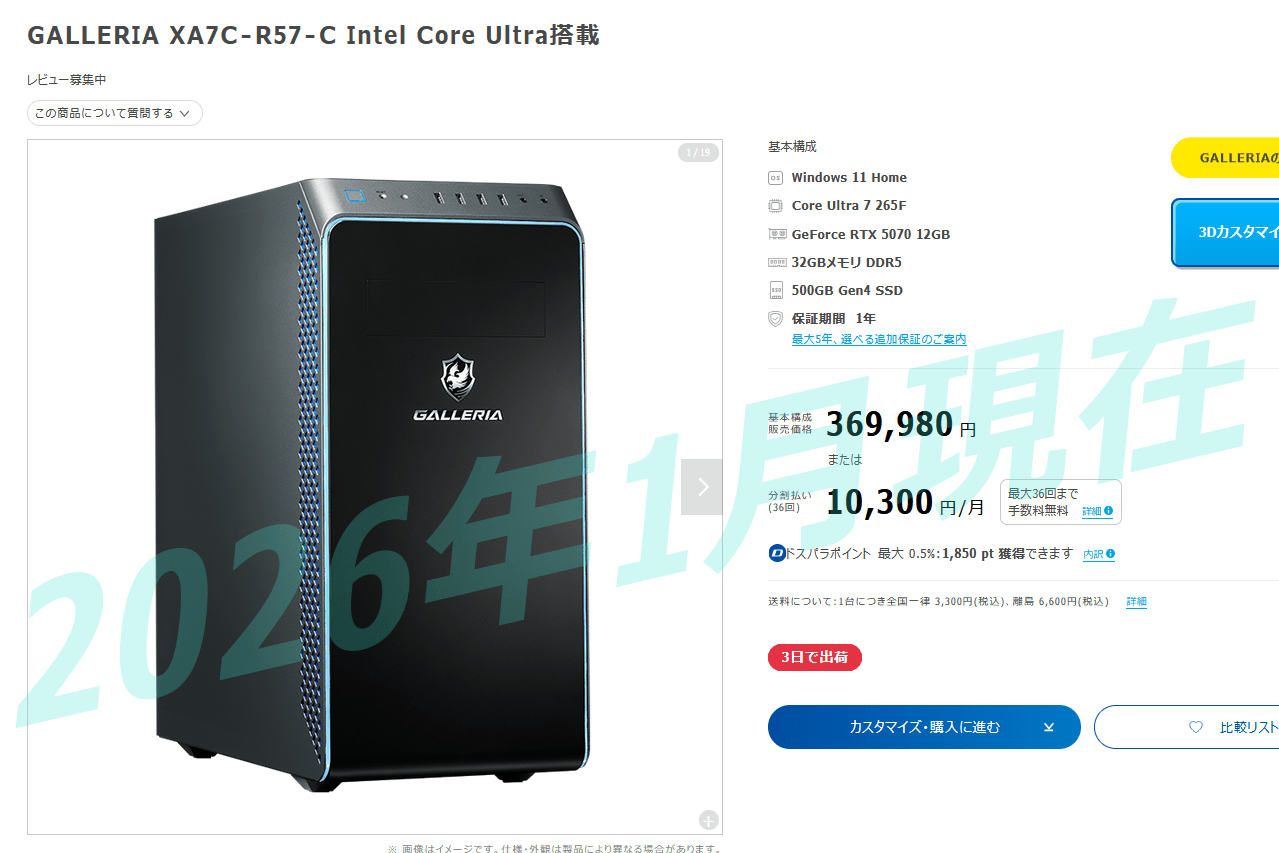Click info icon beside 詳細 installment link
1279x853 pixels.
coord(1108,511)
